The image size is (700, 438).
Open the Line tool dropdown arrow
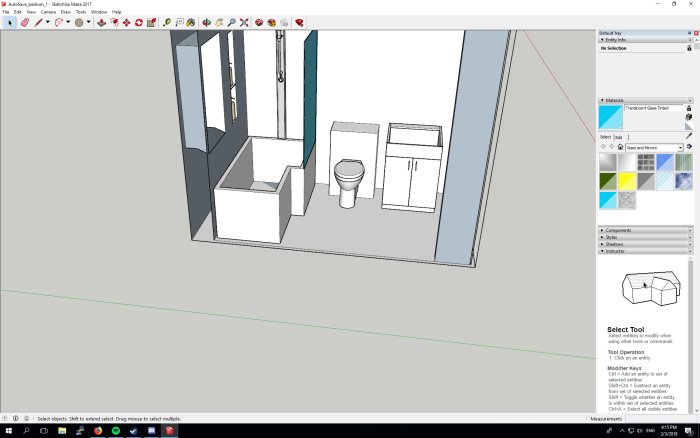(x=47, y=22)
